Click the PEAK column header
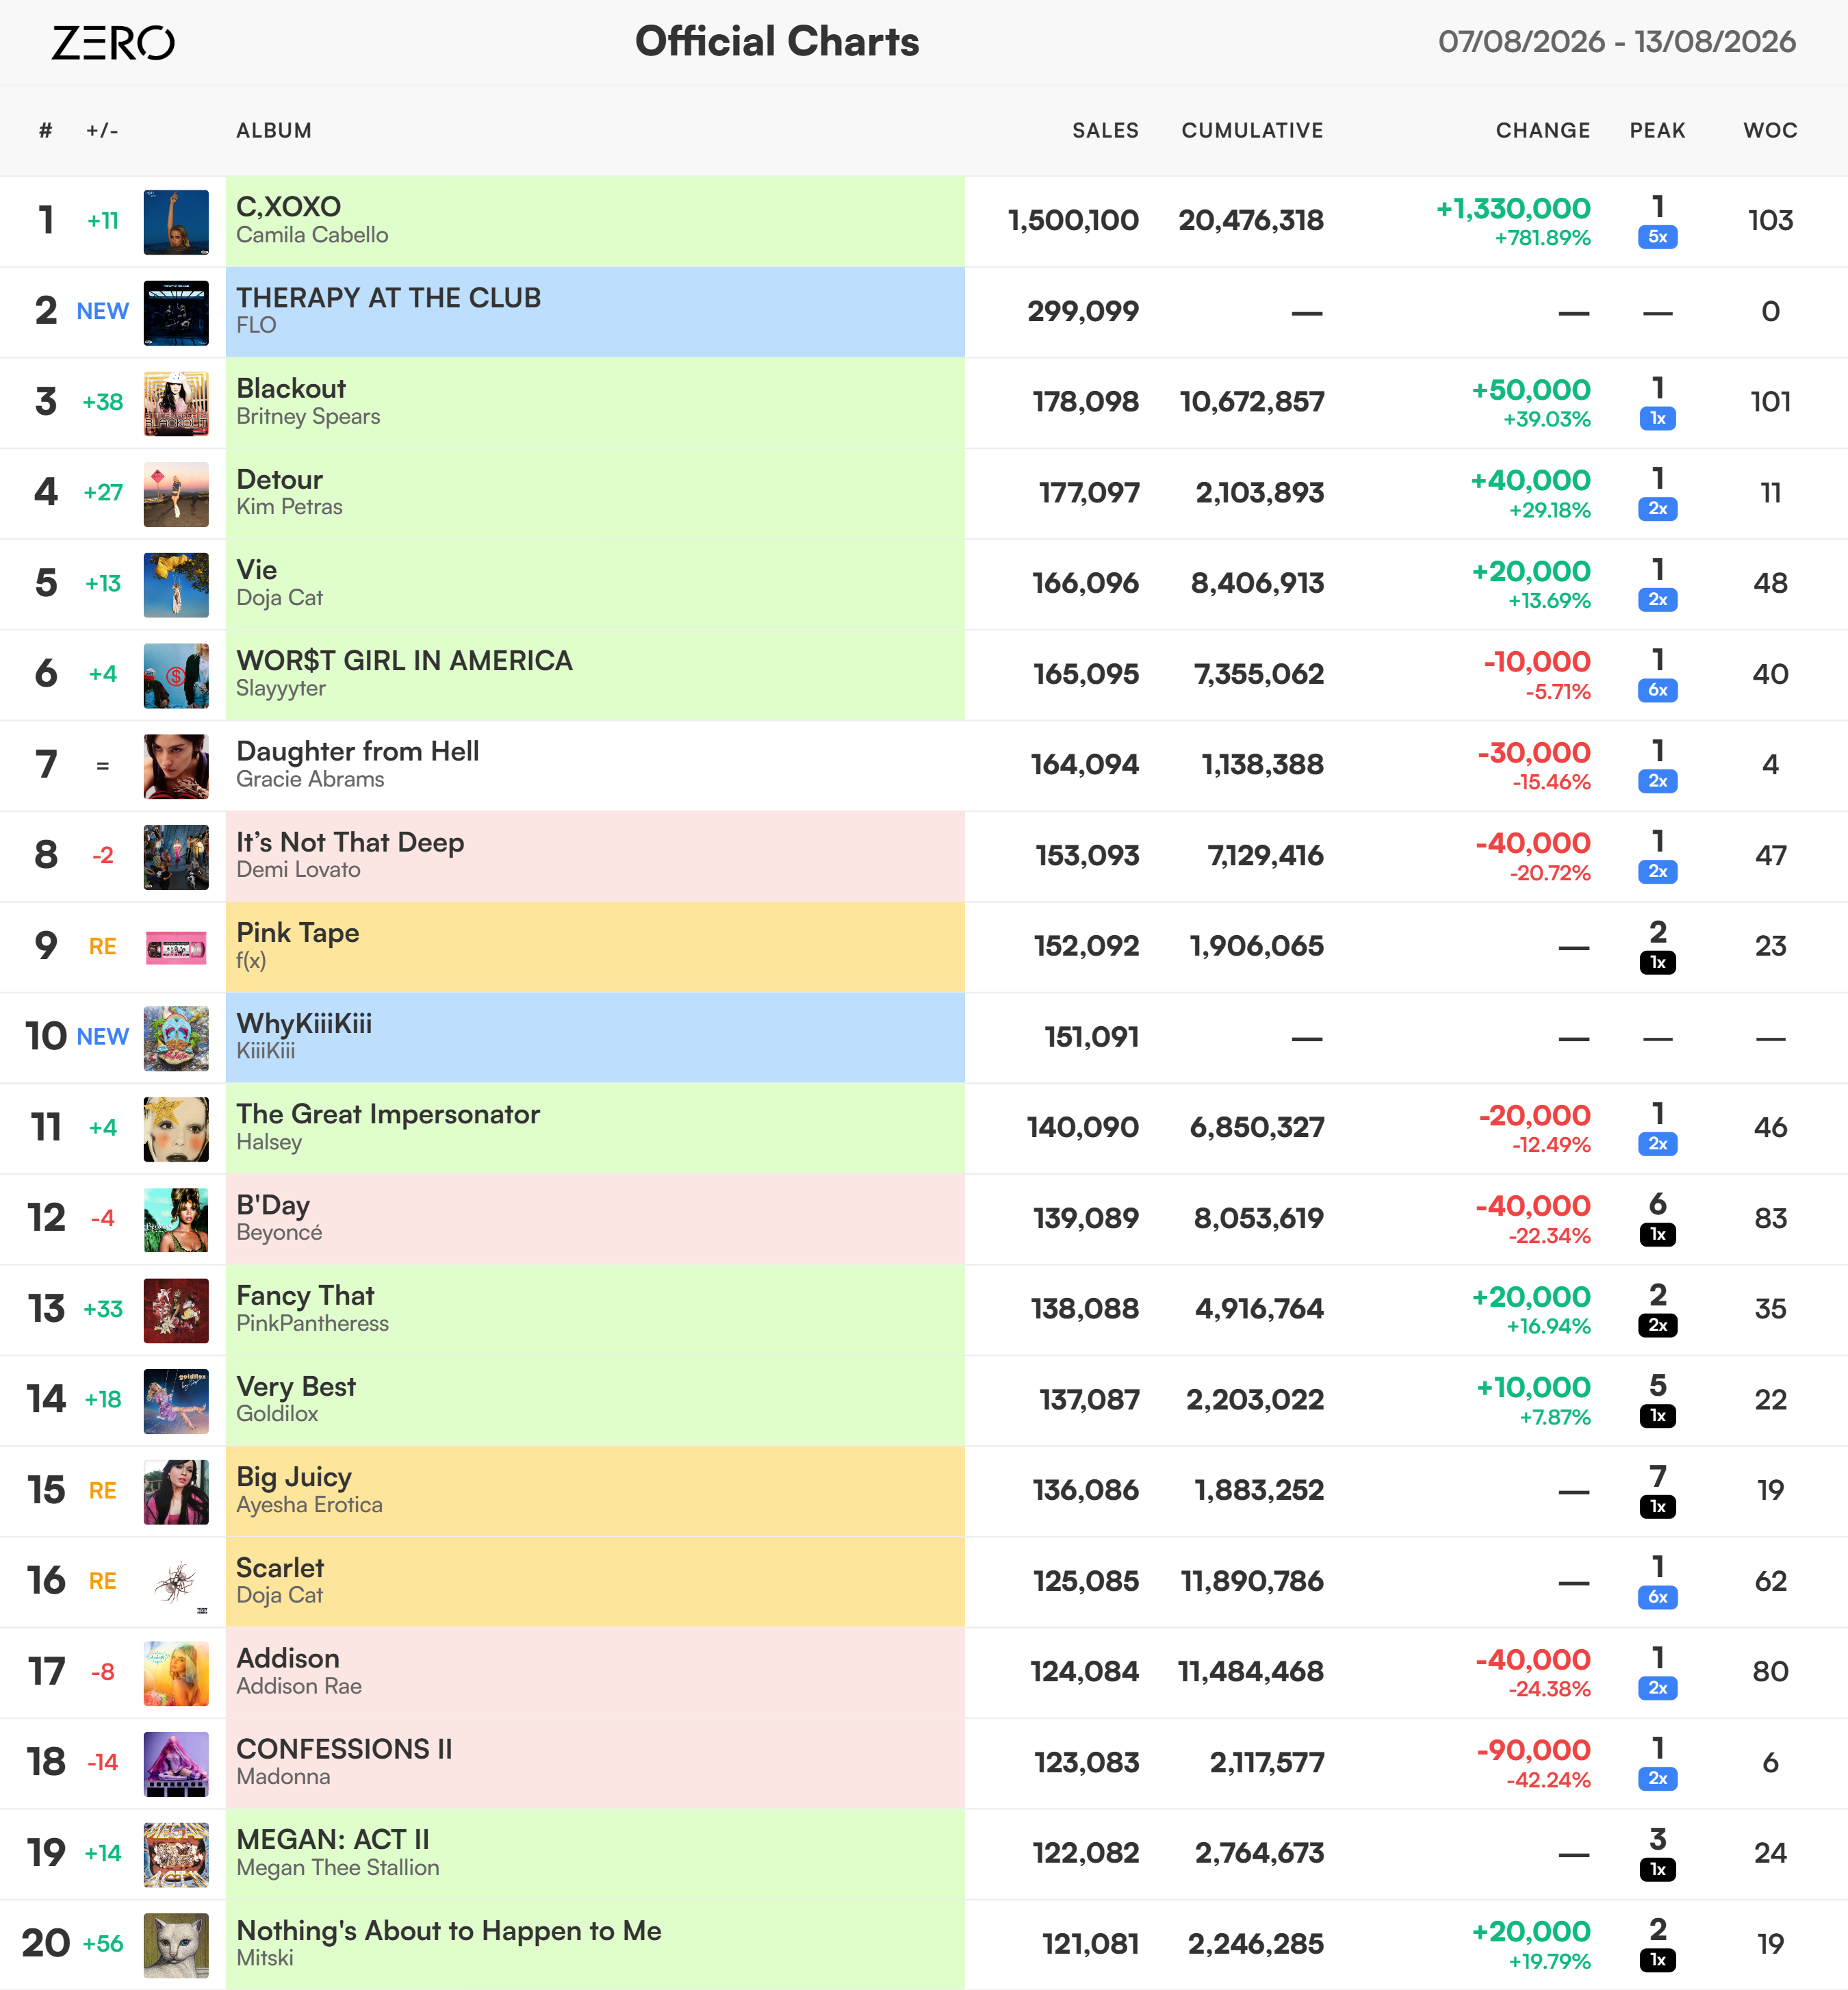This screenshot has height=1990, width=1848. tap(1657, 130)
